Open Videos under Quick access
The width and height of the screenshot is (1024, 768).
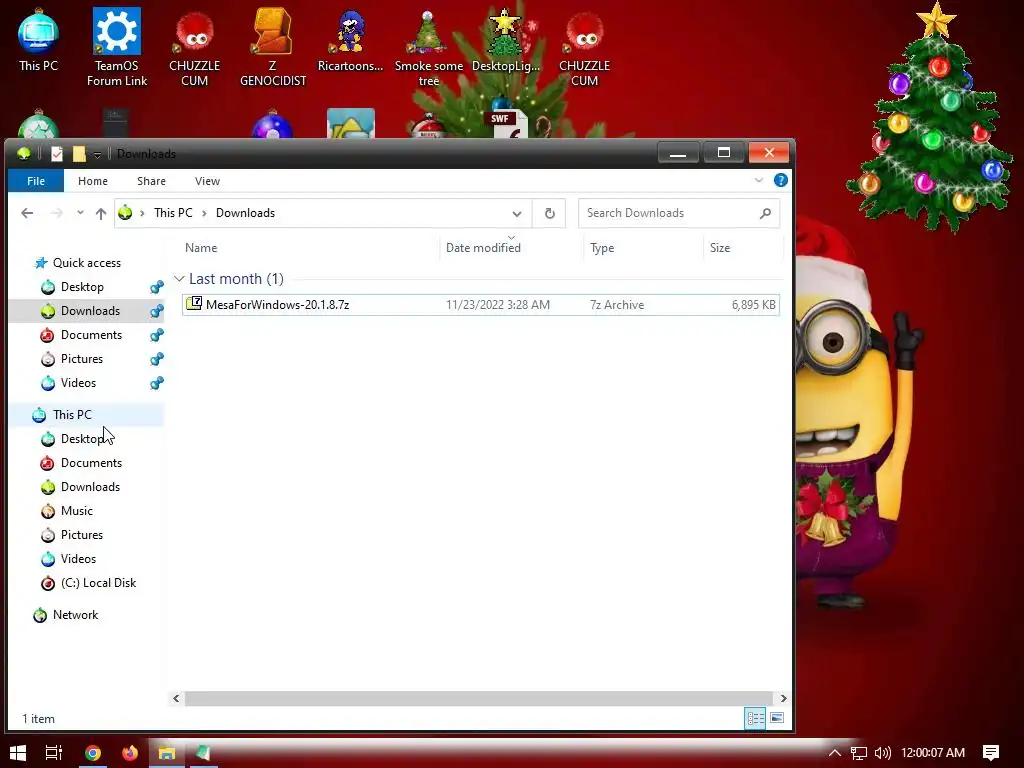pyautogui.click(x=78, y=383)
